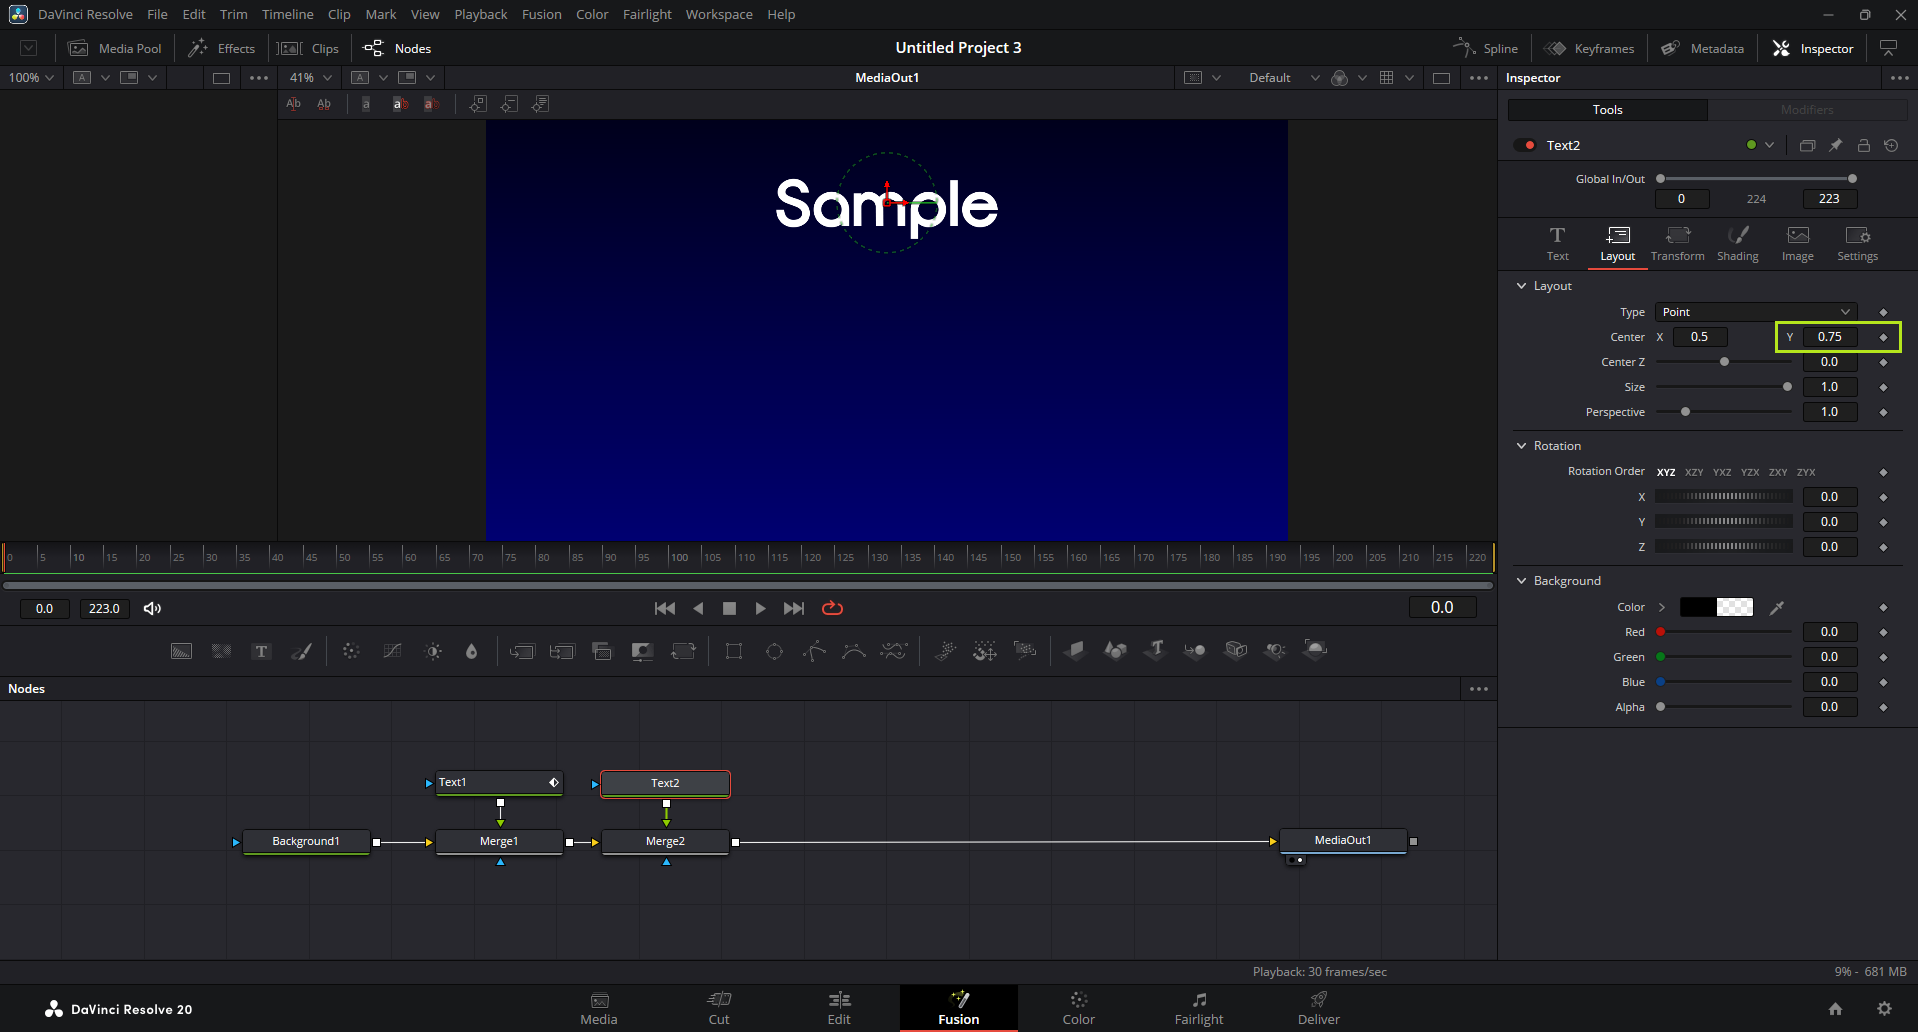
Task: Click the Text tool icon in Fusion toolbar
Action: (x=261, y=651)
